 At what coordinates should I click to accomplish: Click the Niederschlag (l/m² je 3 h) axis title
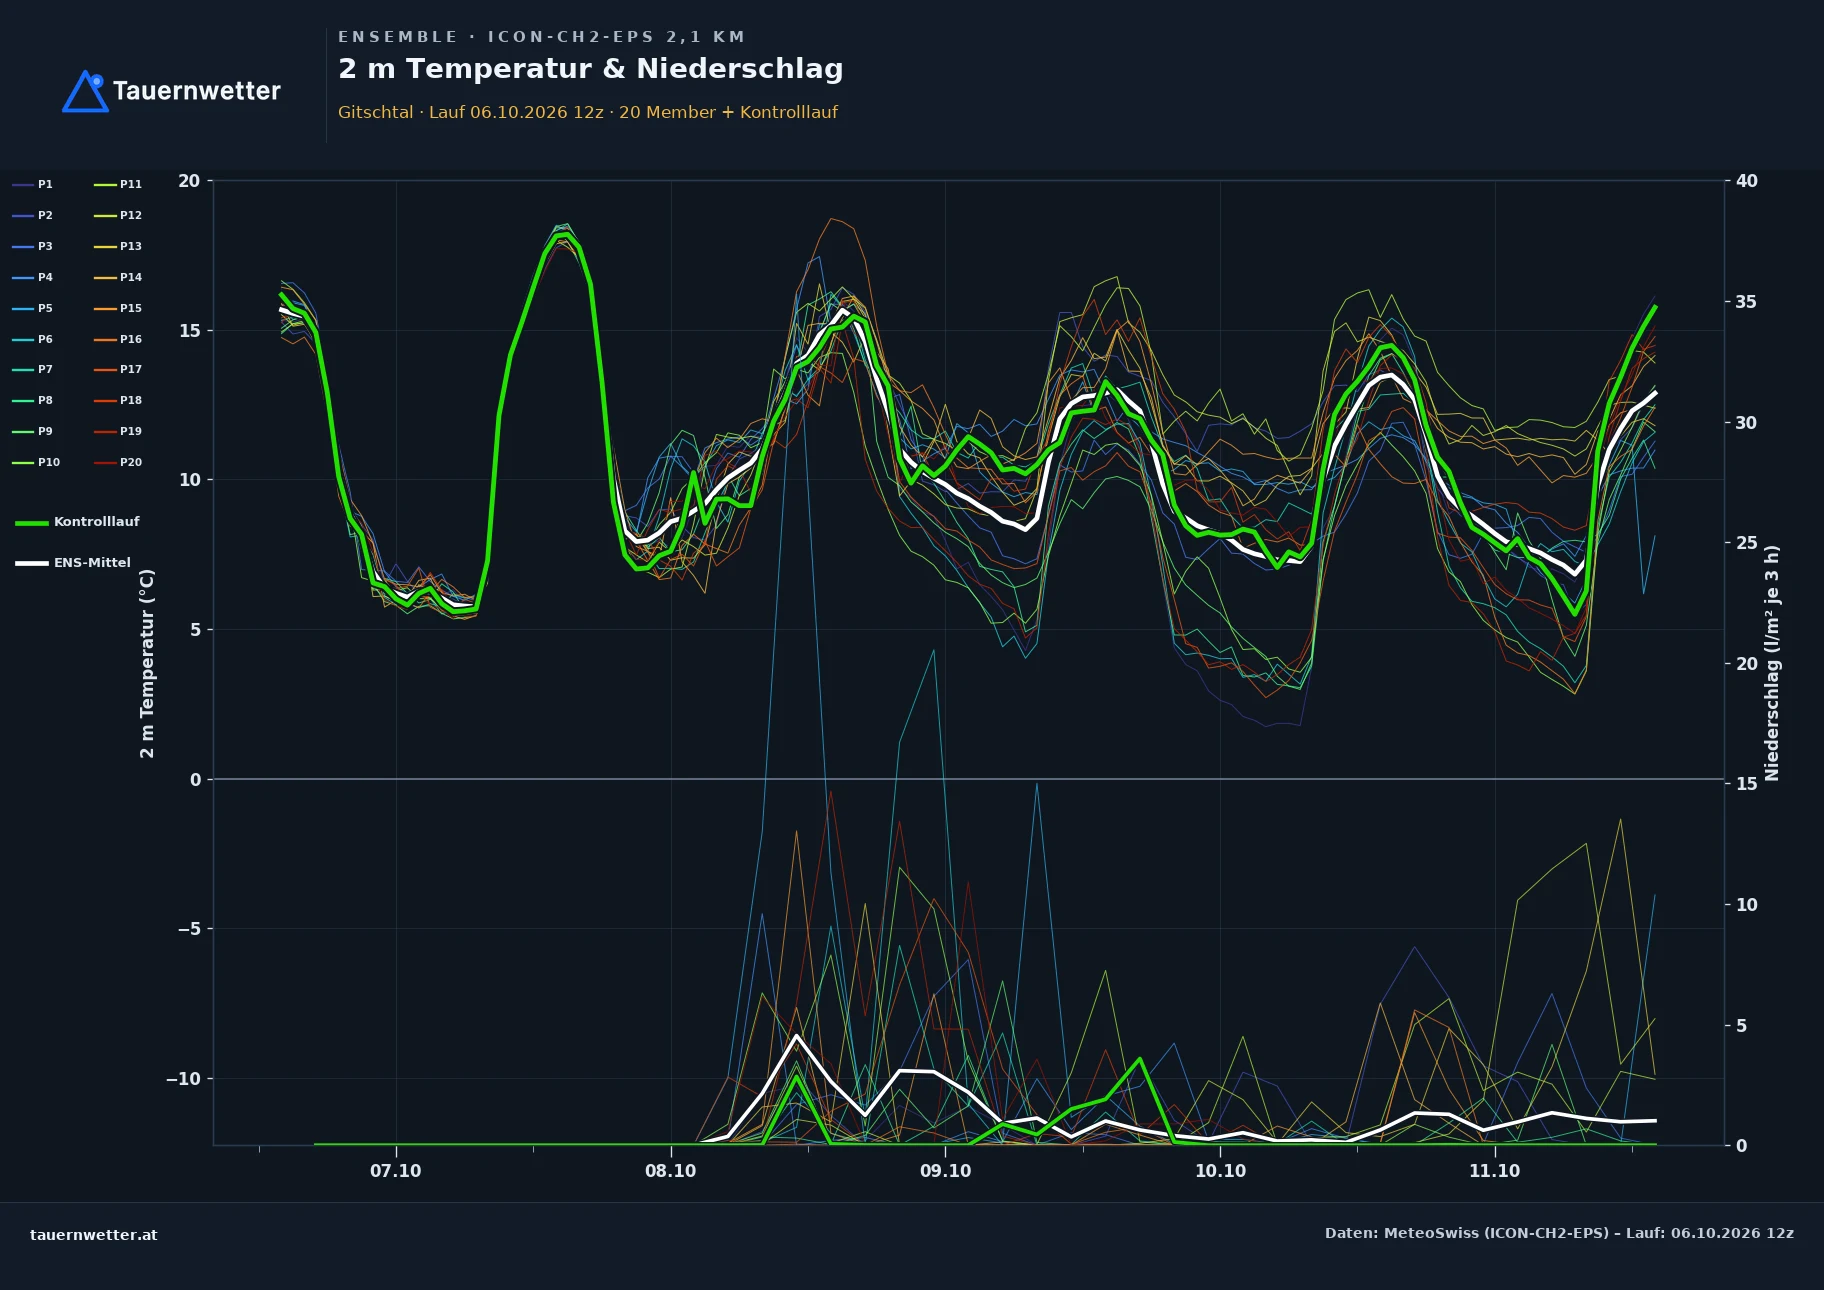[x=1772, y=663]
